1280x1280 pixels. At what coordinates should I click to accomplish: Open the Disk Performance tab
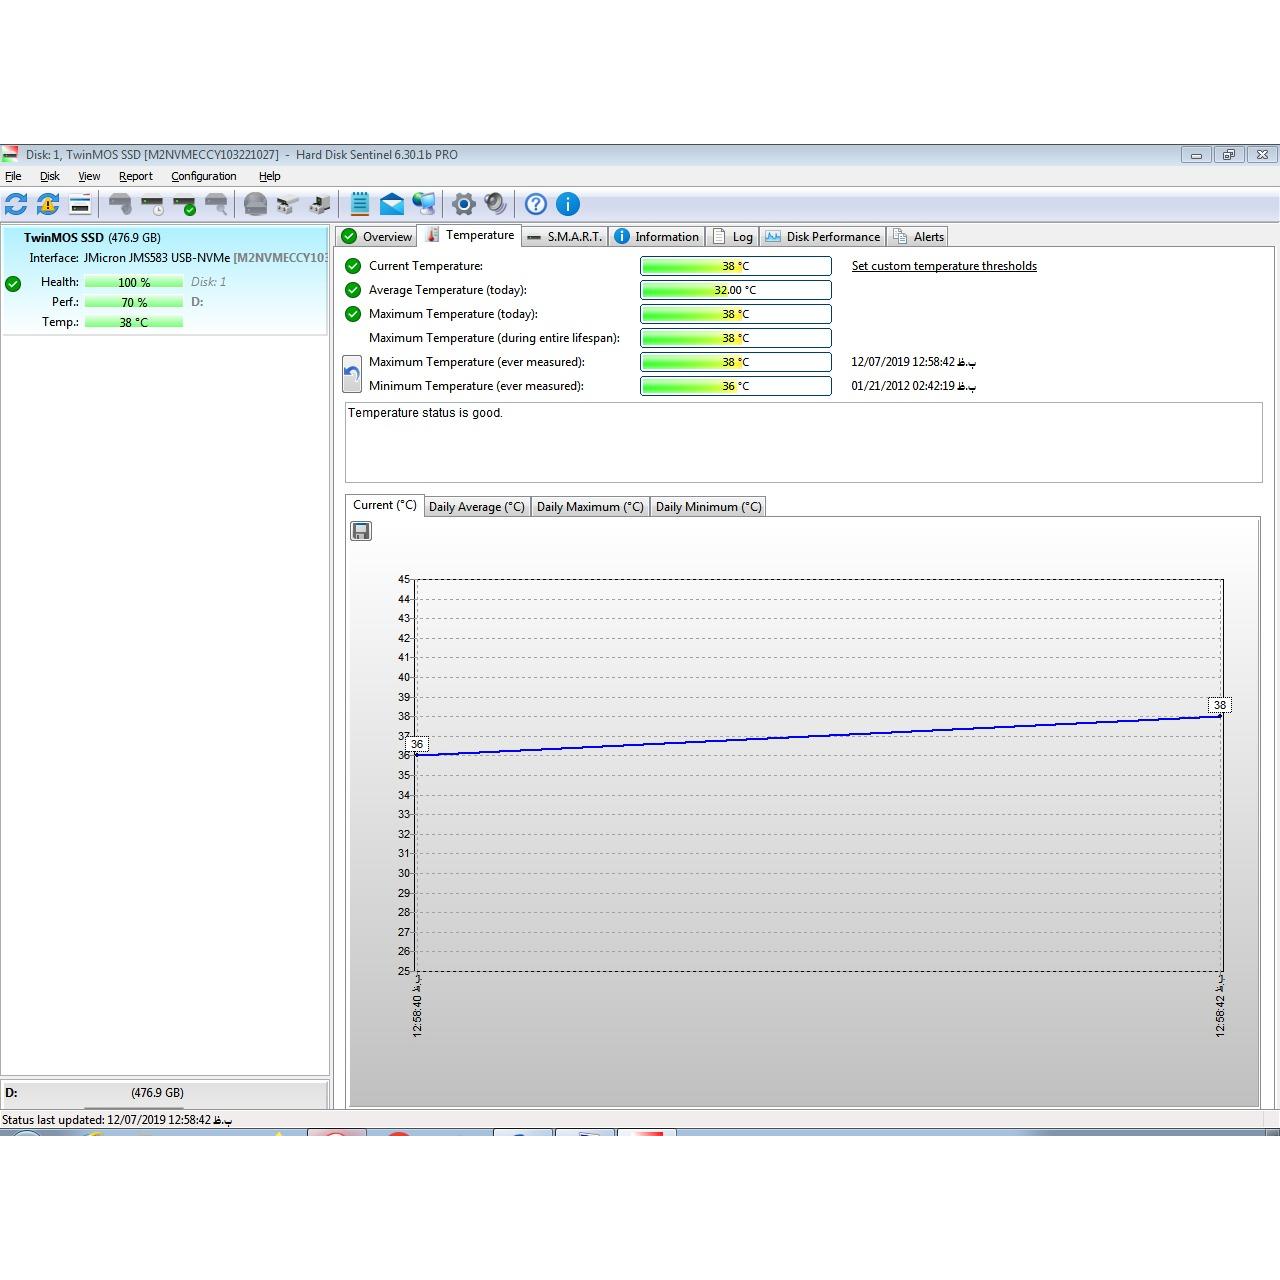823,237
